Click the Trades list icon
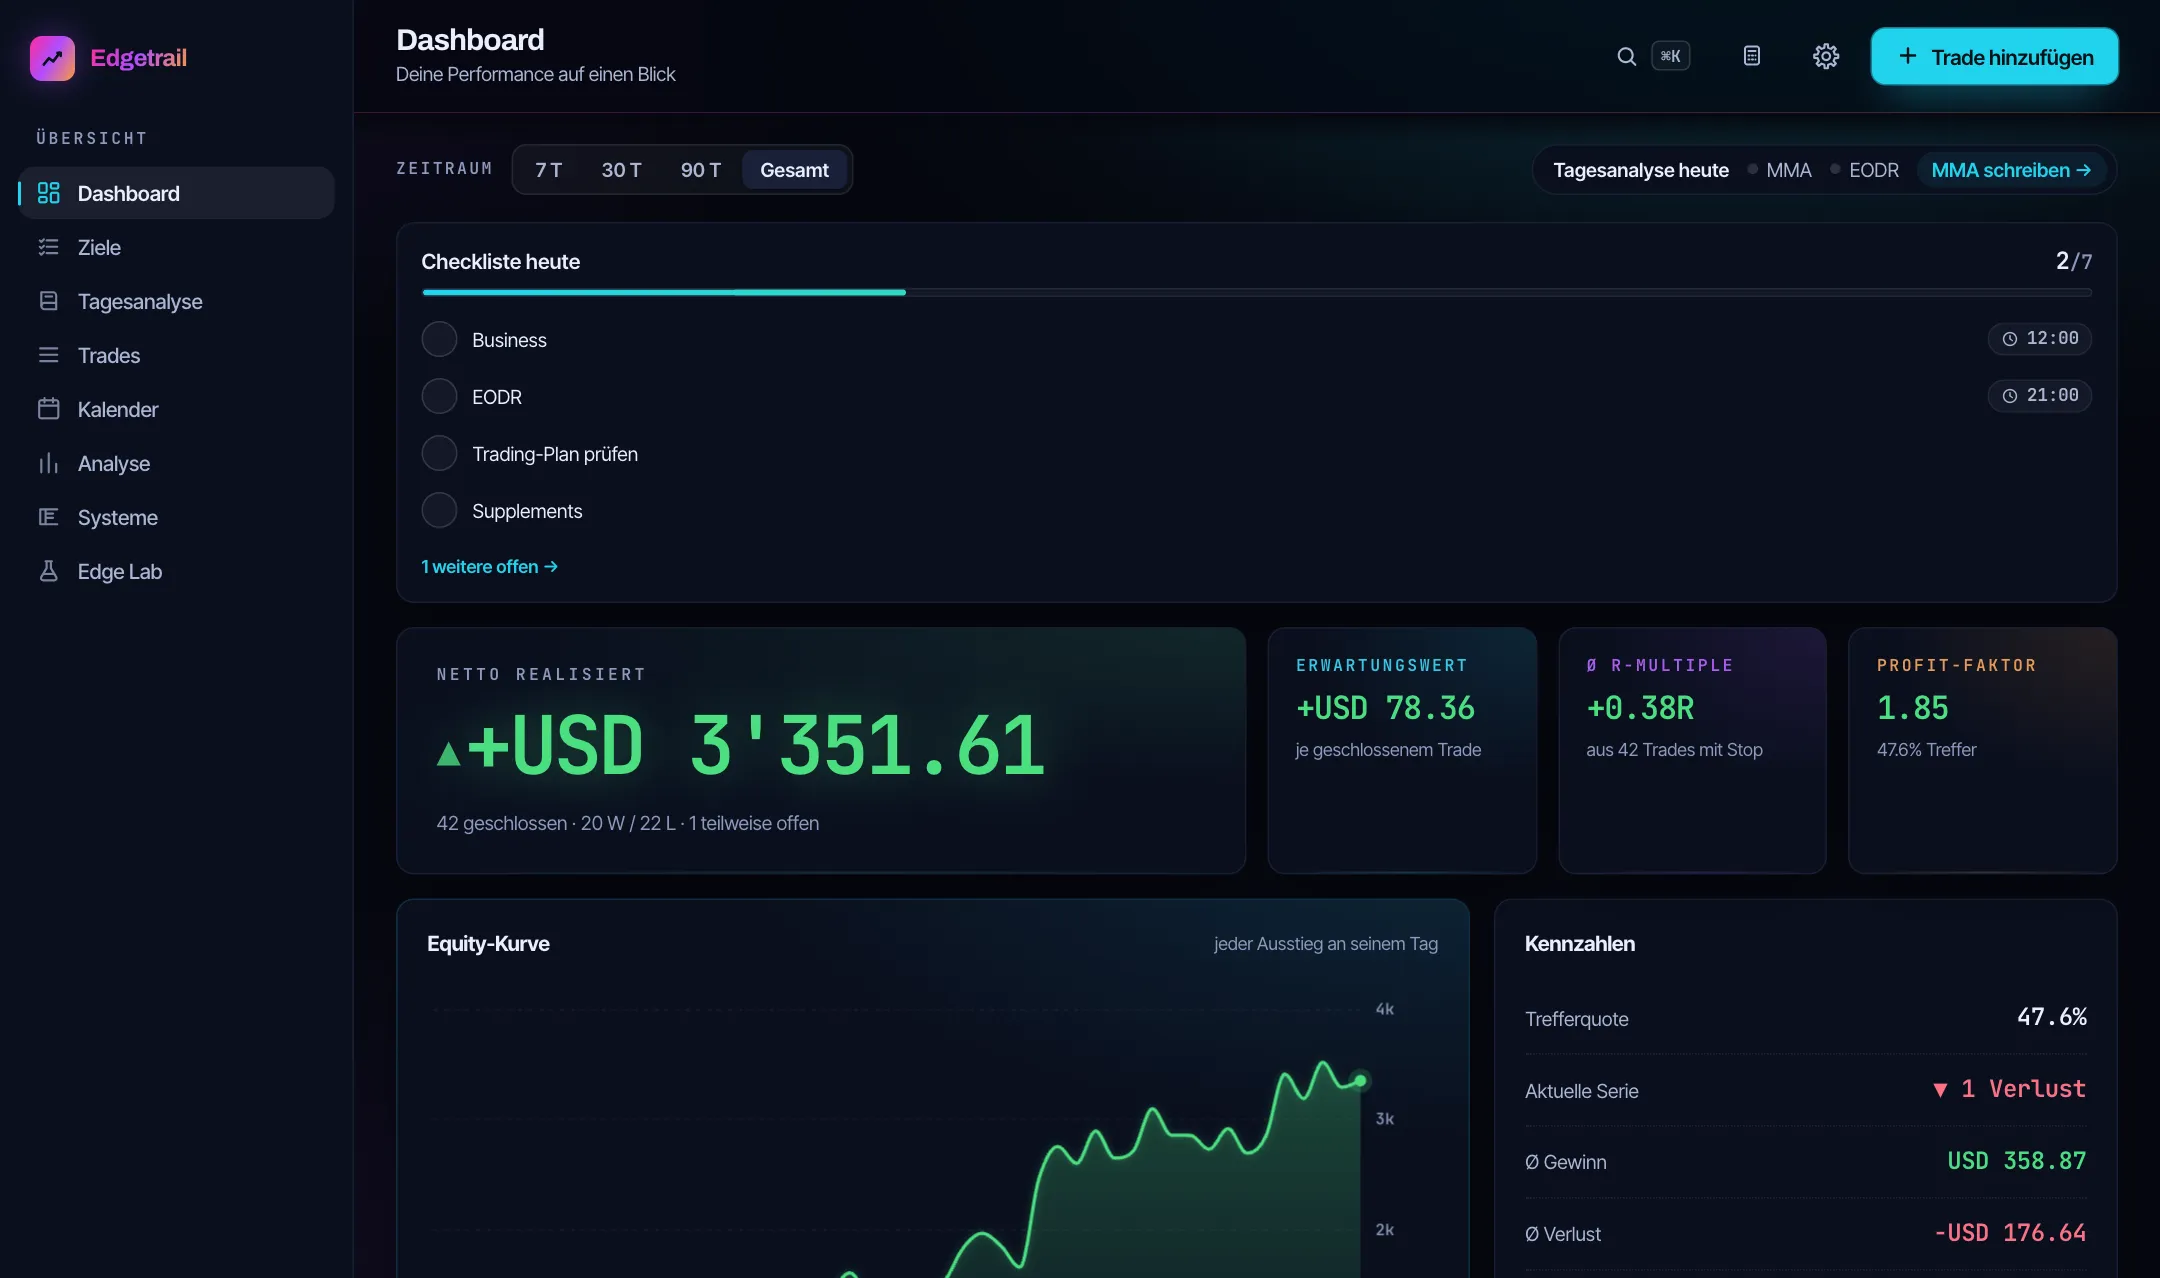The image size is (2160, 1278). 48,355
